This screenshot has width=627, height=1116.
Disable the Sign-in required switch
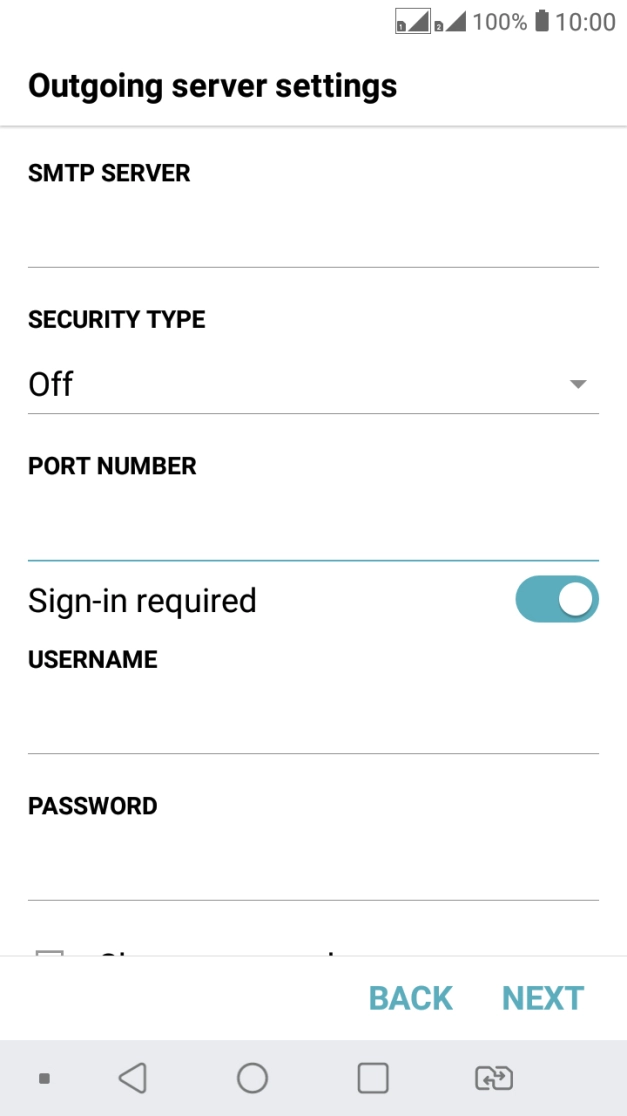[x=557, y=600]
